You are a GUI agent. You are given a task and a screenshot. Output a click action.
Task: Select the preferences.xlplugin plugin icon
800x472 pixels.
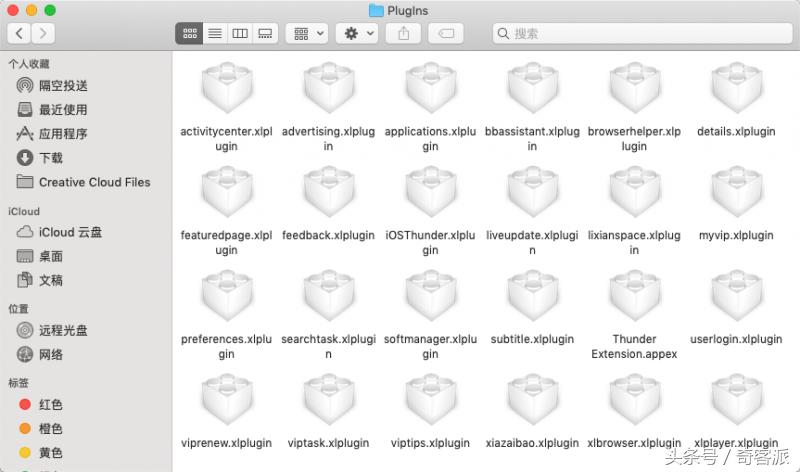click(x=226, y=299)
